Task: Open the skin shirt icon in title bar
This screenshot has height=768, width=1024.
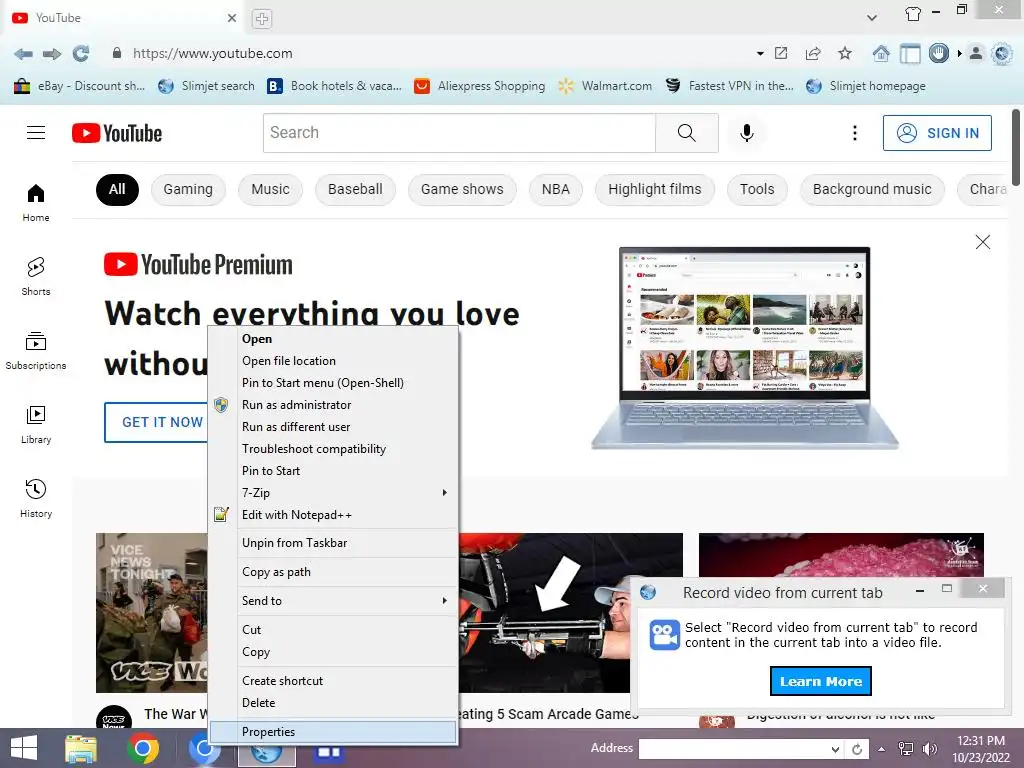Action: click(913, 14)
